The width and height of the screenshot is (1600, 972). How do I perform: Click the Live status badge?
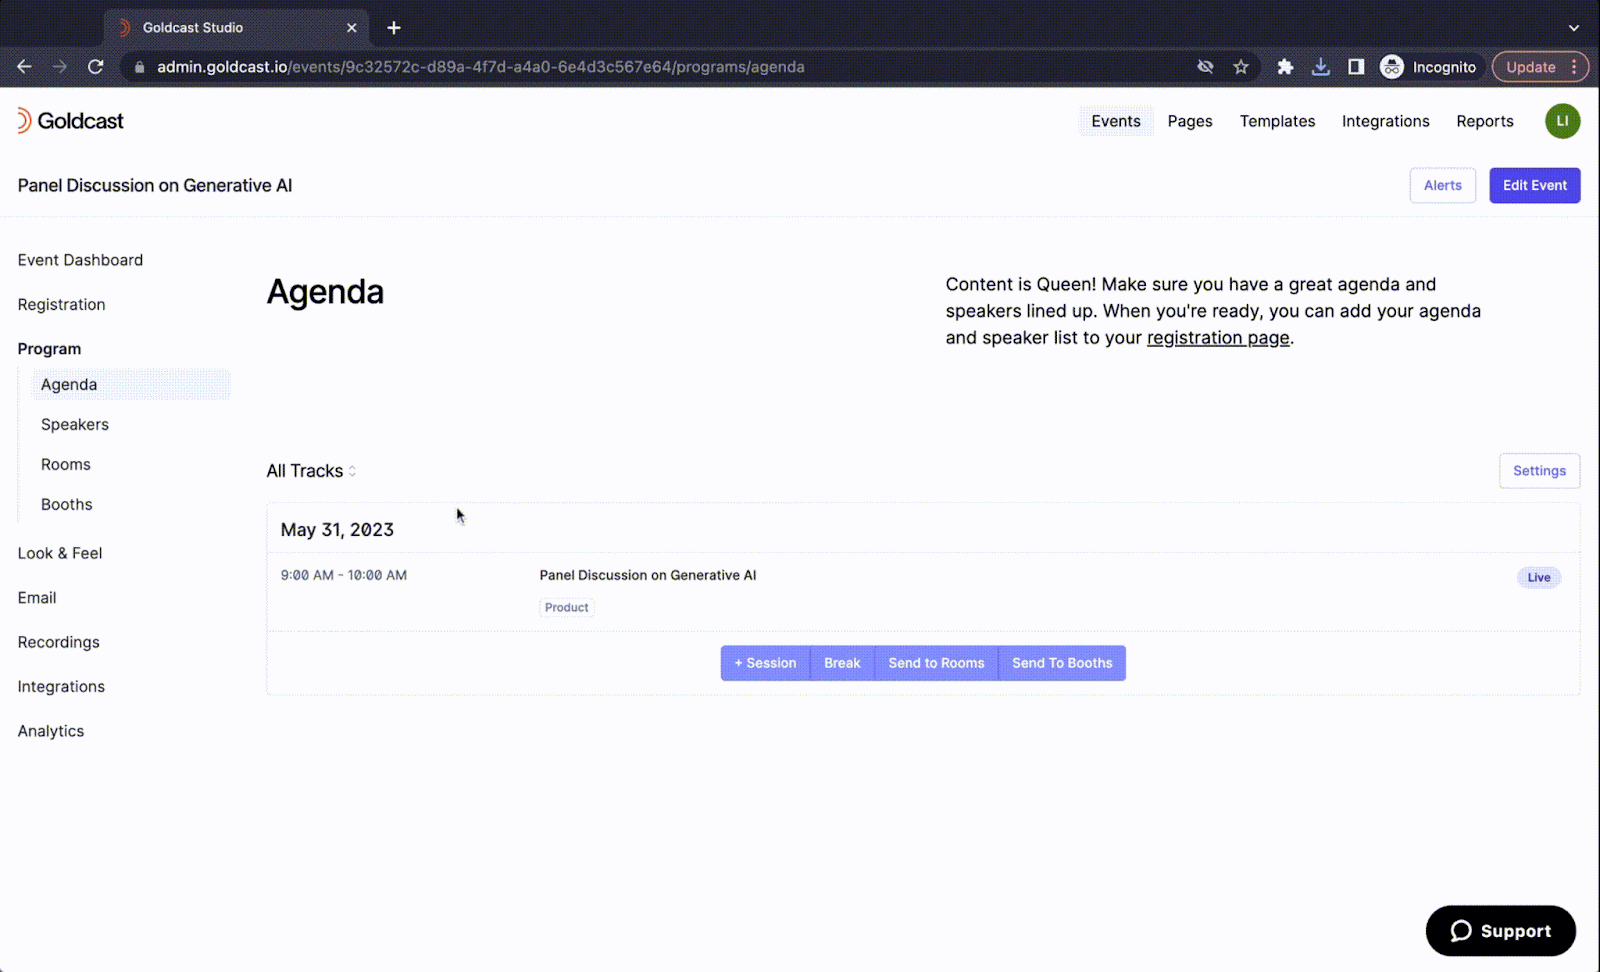tap(1538, 577)
